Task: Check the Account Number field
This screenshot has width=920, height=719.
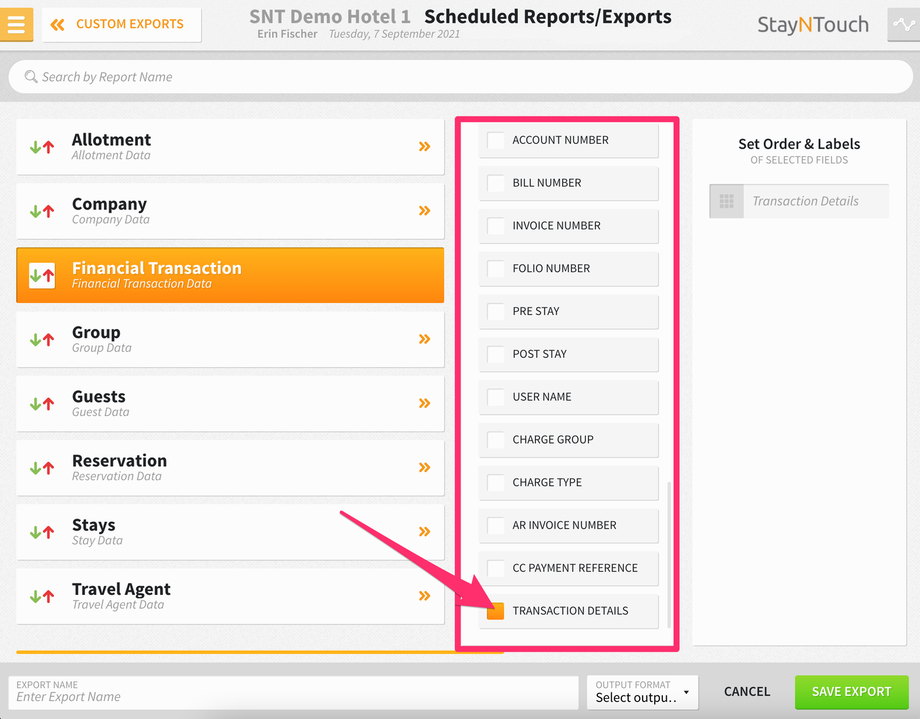Action: tap(496, 140)
